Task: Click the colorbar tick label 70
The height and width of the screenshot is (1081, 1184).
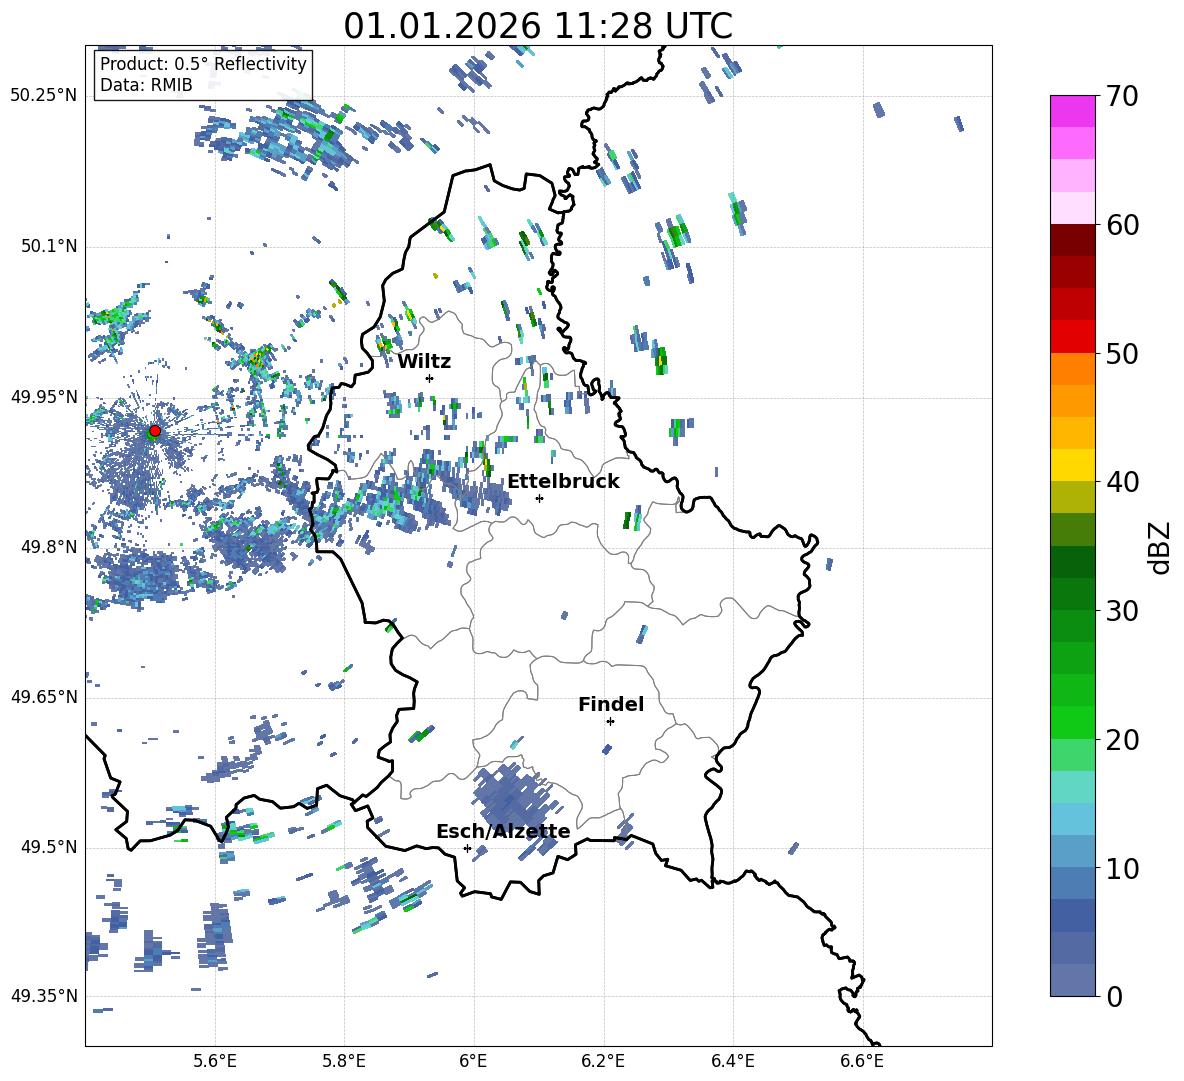Action: (1123, 96)
